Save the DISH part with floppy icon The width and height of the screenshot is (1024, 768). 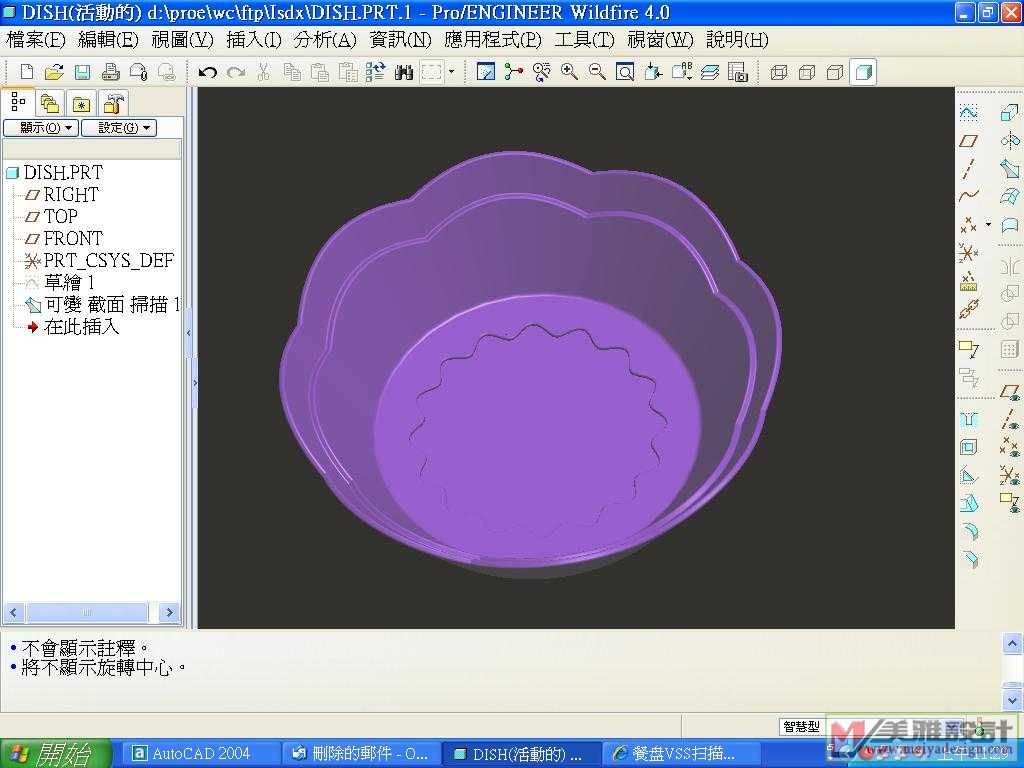tap(82, 71)
